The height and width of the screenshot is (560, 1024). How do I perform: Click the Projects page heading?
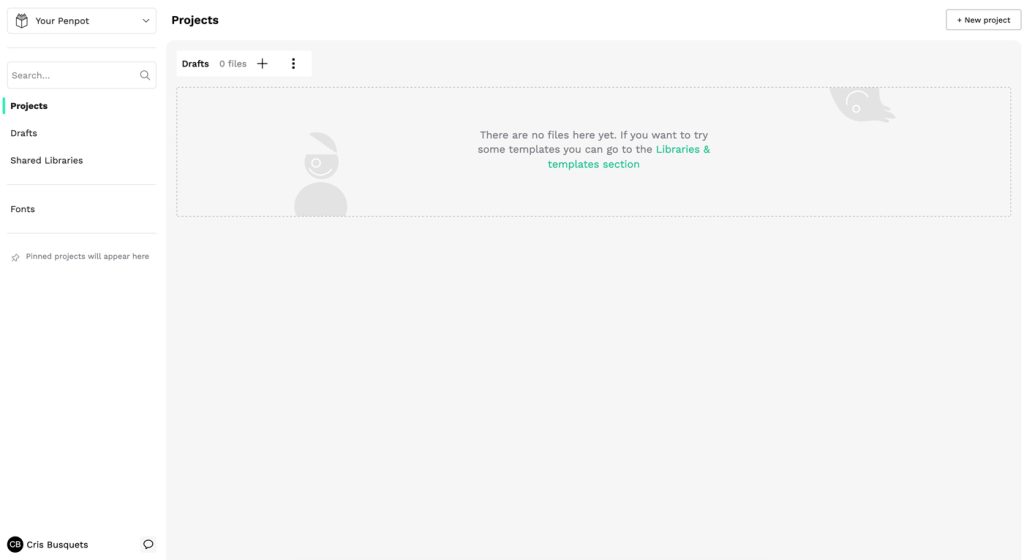195,20
